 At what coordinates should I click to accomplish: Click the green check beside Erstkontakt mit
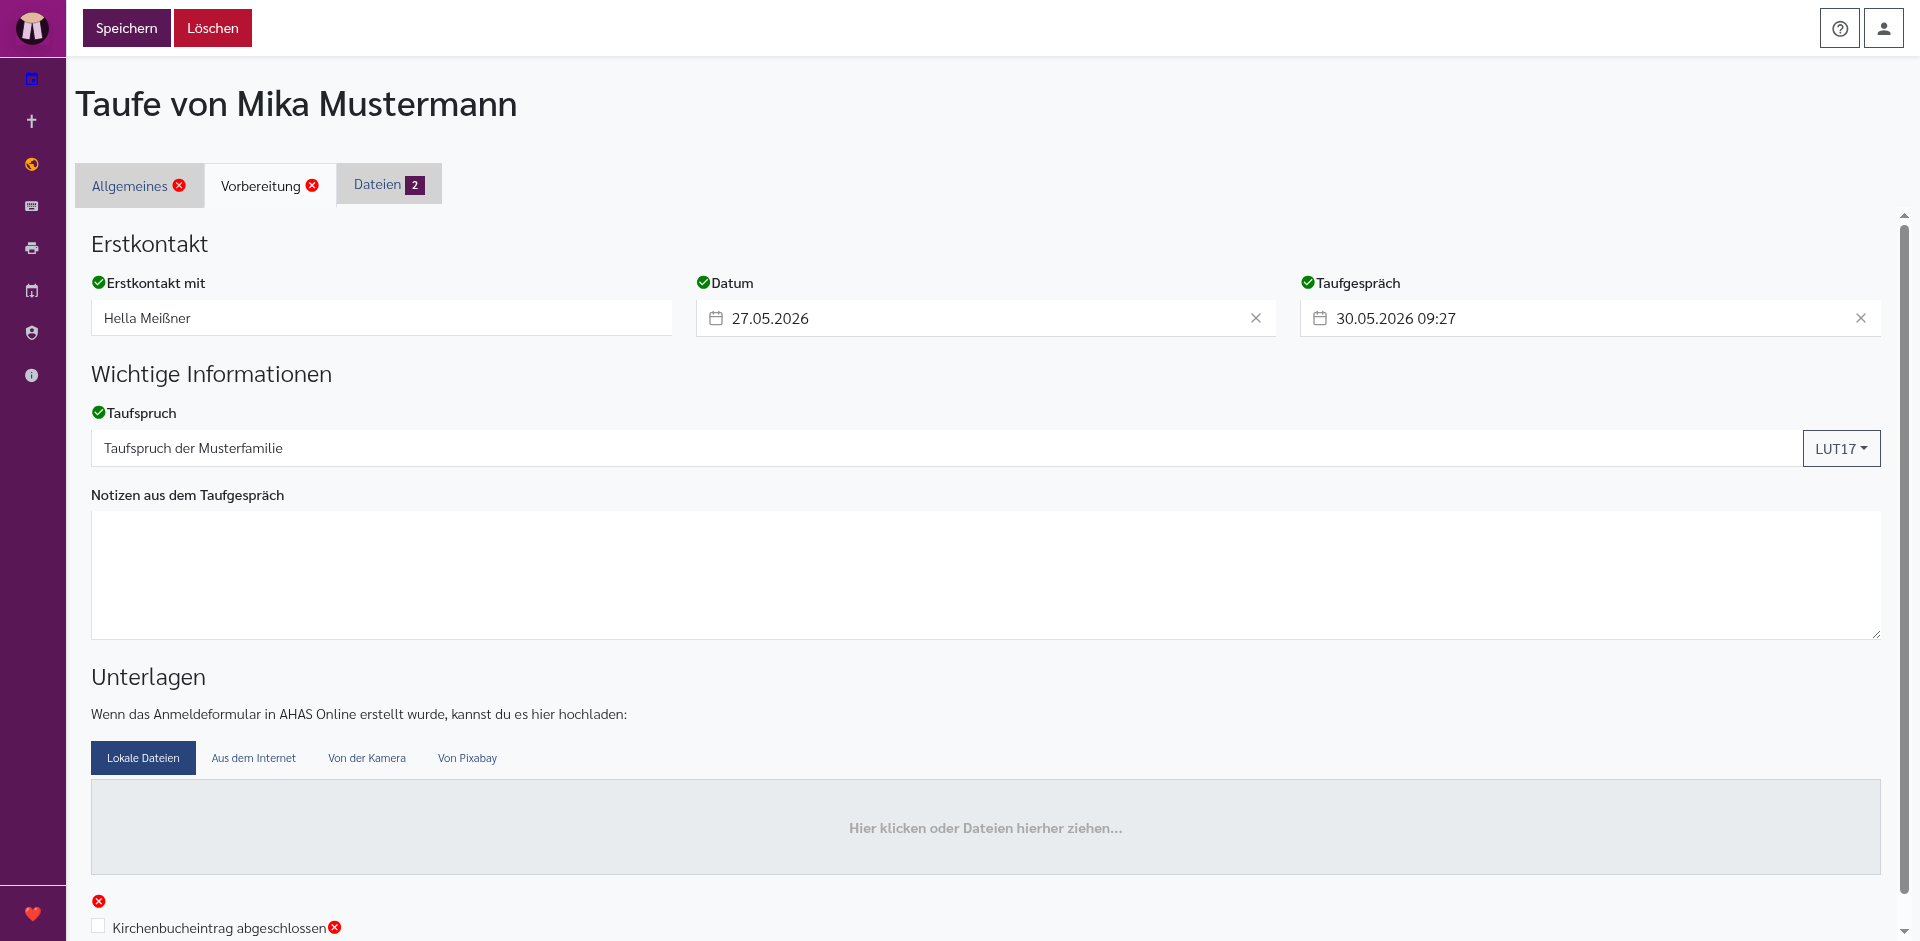click(x=98, y=282)
